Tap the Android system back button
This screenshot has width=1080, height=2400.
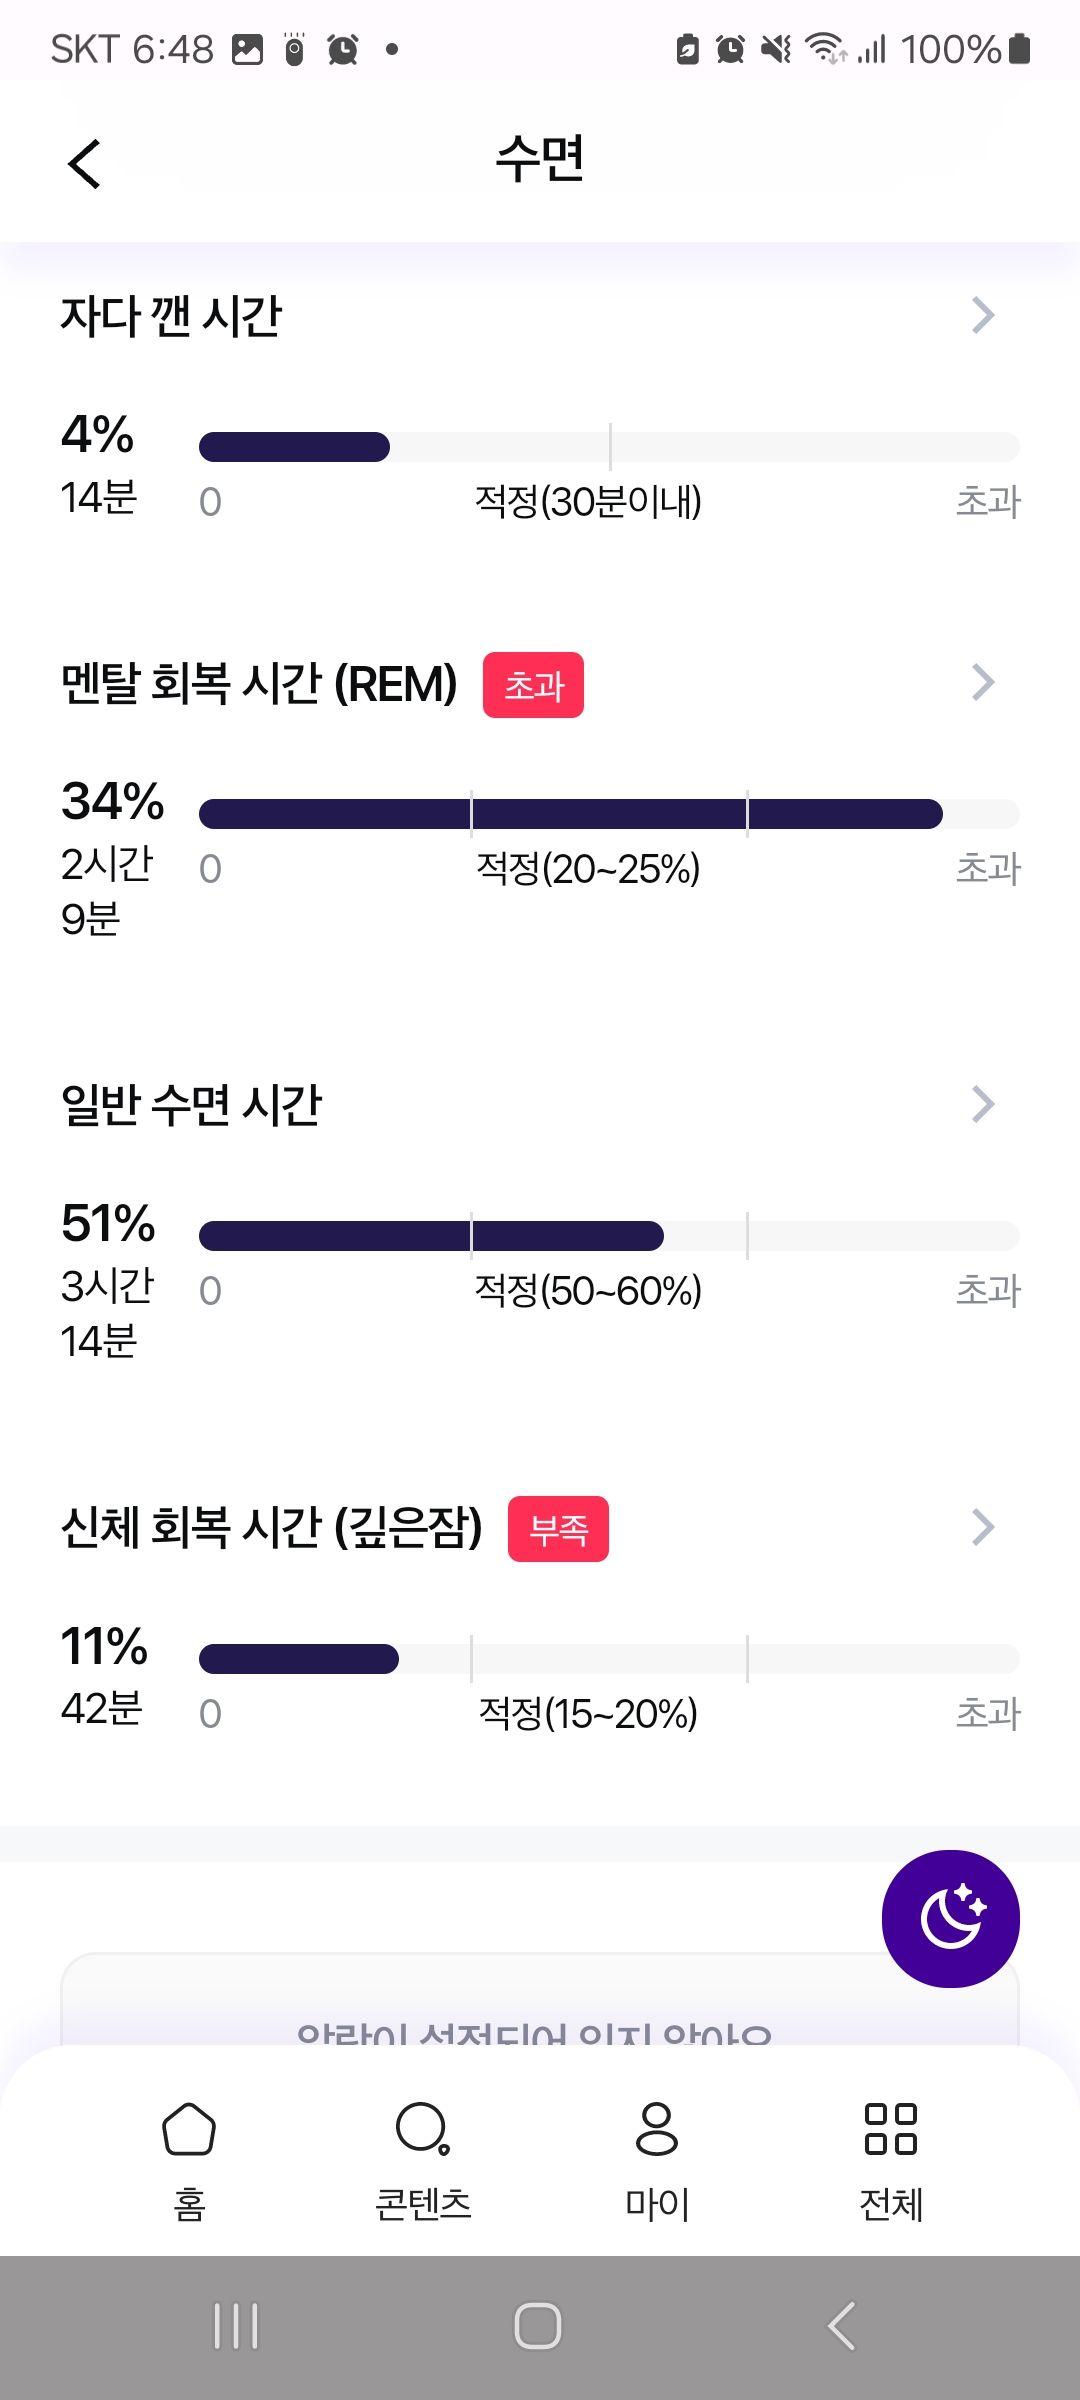tap(841, 2326)
